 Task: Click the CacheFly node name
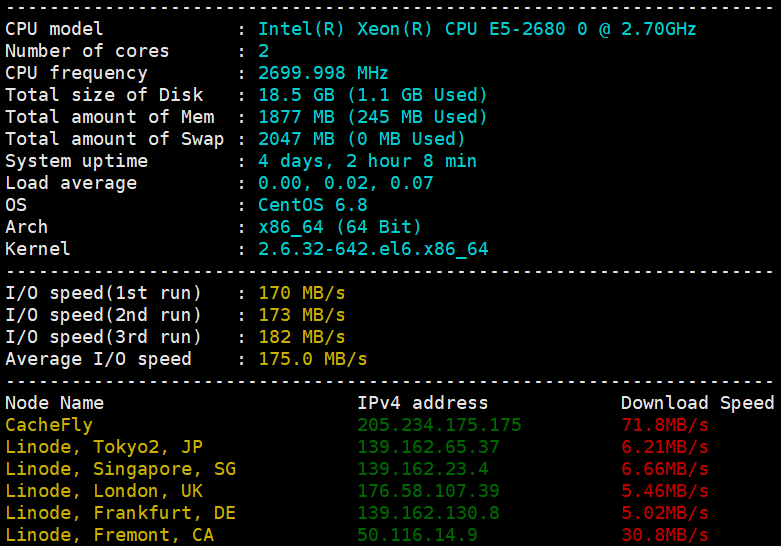(x=49, y=425)
